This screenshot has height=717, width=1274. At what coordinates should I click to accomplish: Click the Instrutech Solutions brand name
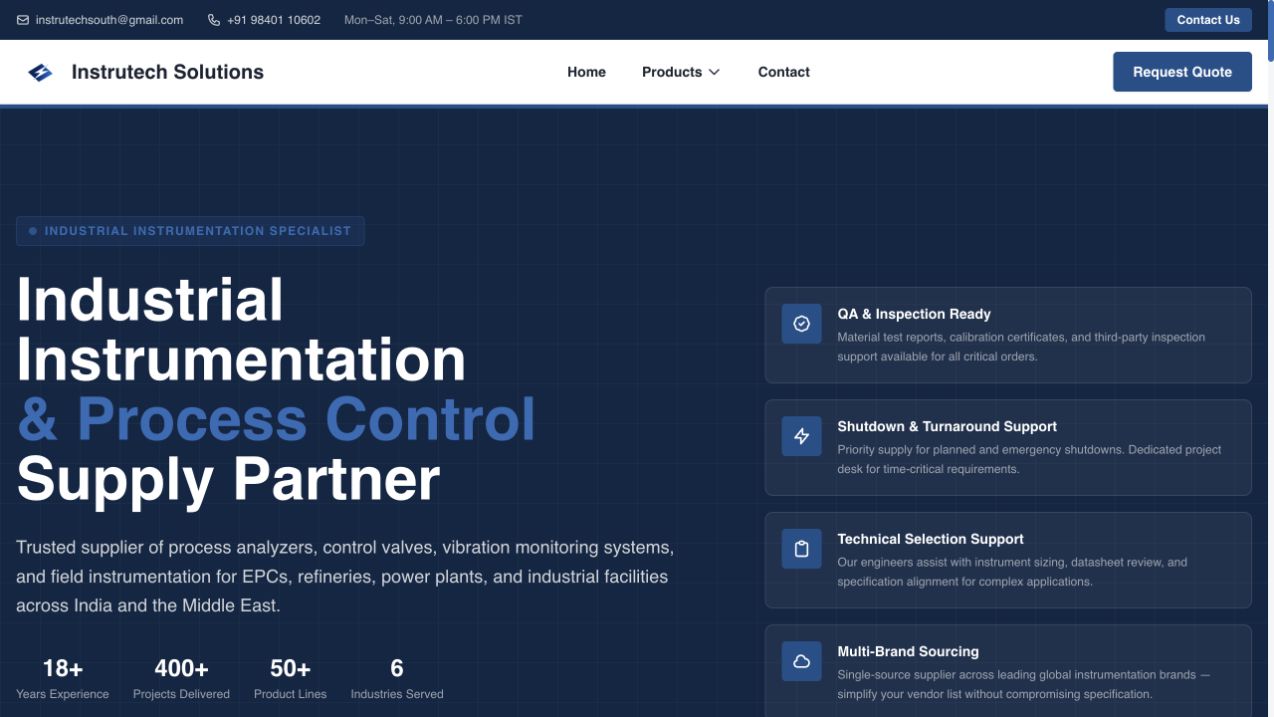pos(168,72)
